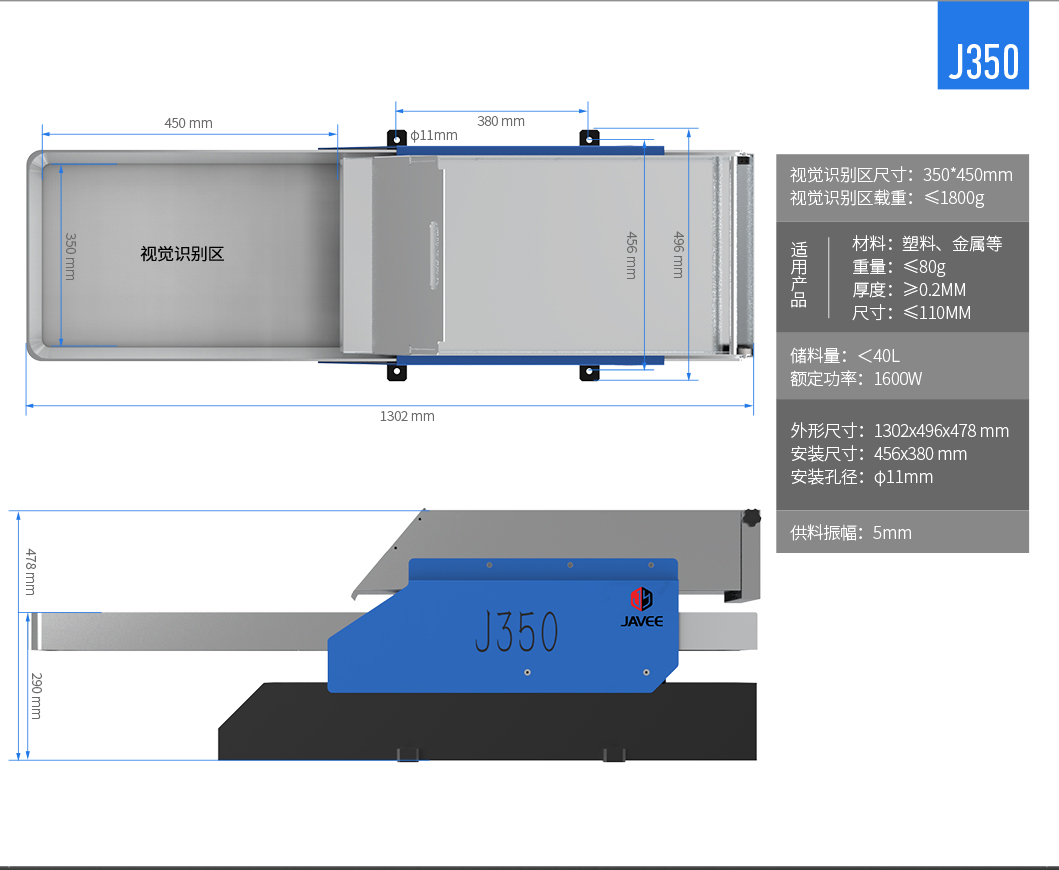Click the 450 mm dimension label
1059x870 pixels.
point(188,123)
